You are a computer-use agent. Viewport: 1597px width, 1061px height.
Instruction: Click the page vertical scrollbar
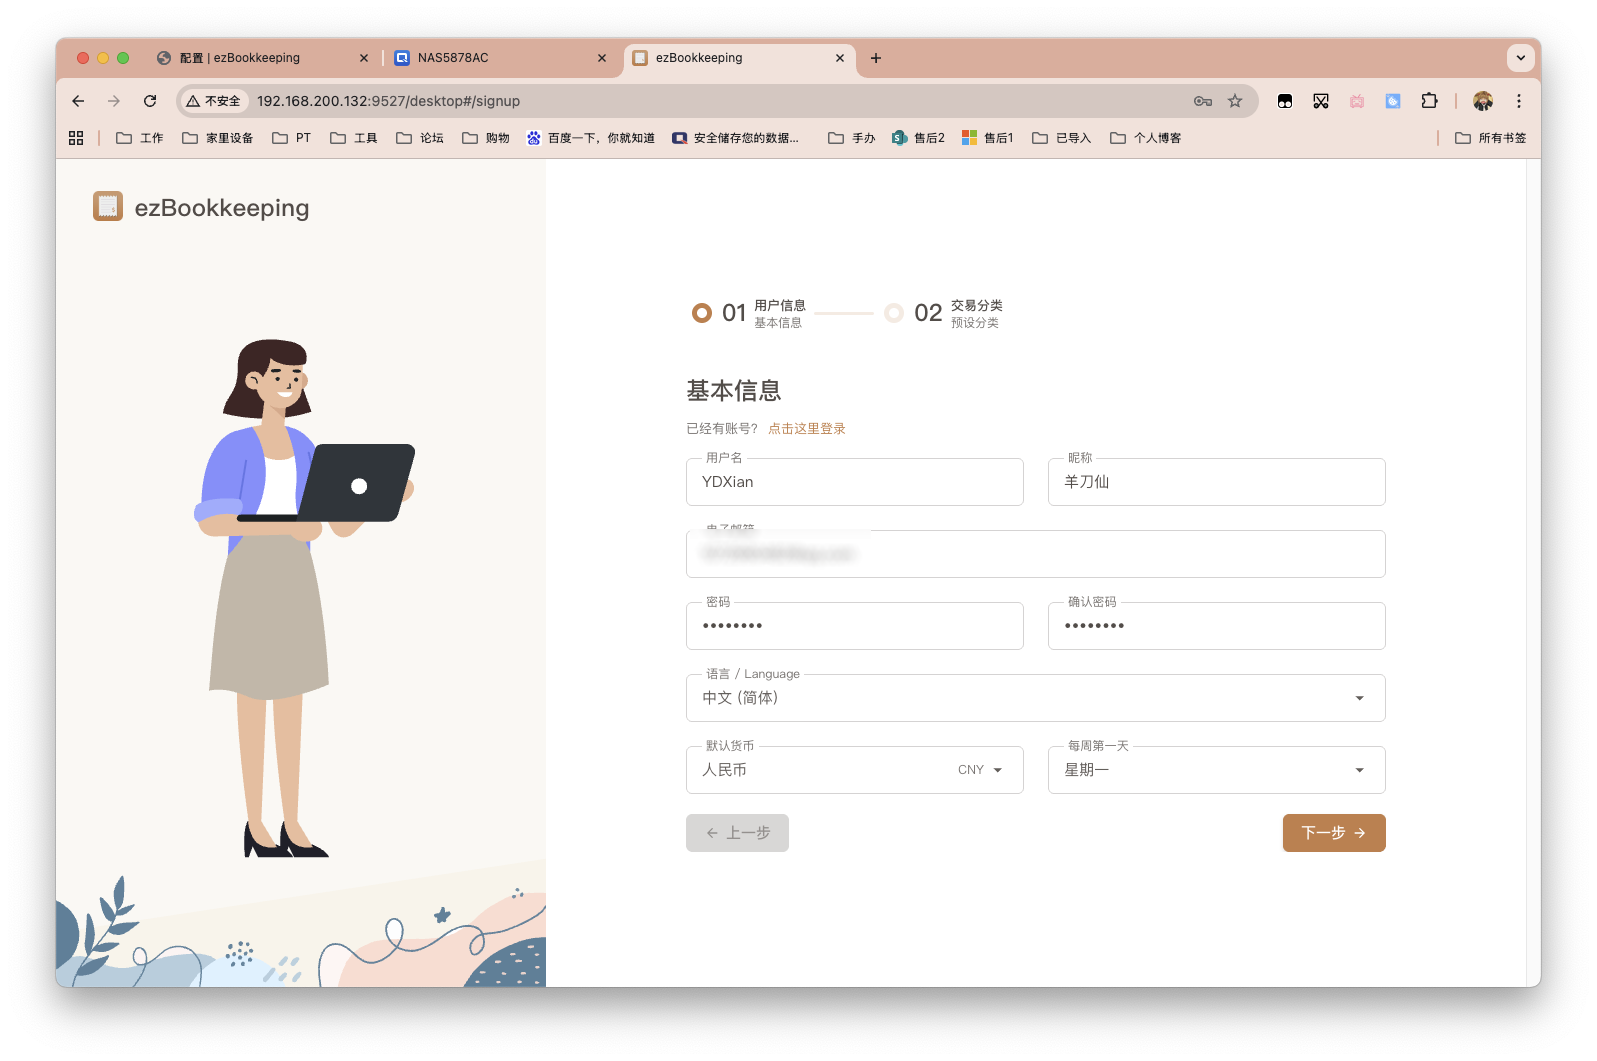1534,573
